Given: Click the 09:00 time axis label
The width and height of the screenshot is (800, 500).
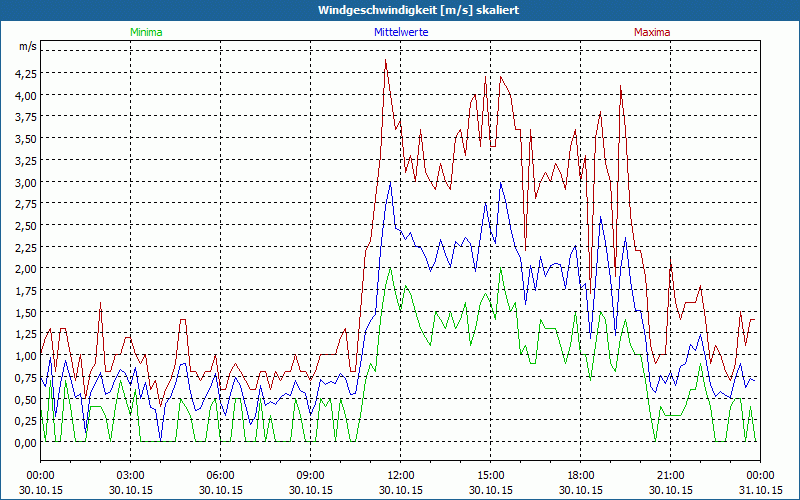Looking at the screenshot, I should [x=311, y=476].
